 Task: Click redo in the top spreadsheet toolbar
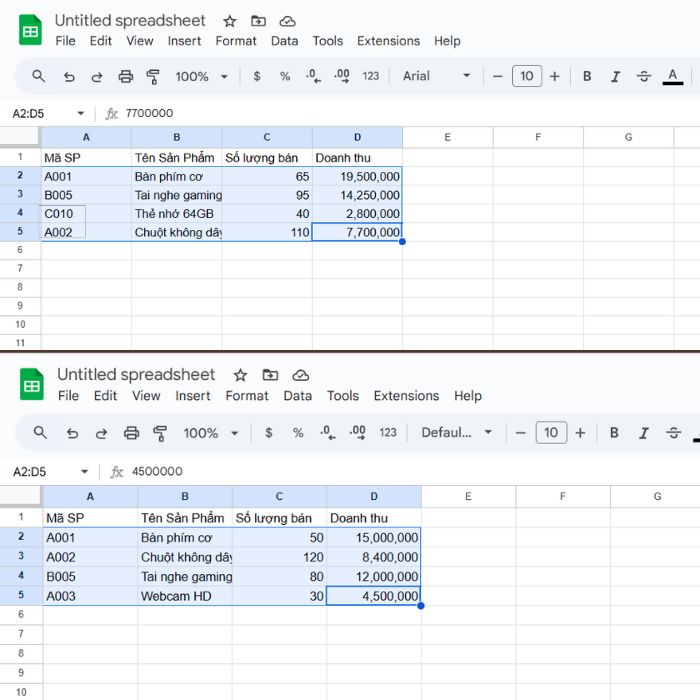point(97,77)
